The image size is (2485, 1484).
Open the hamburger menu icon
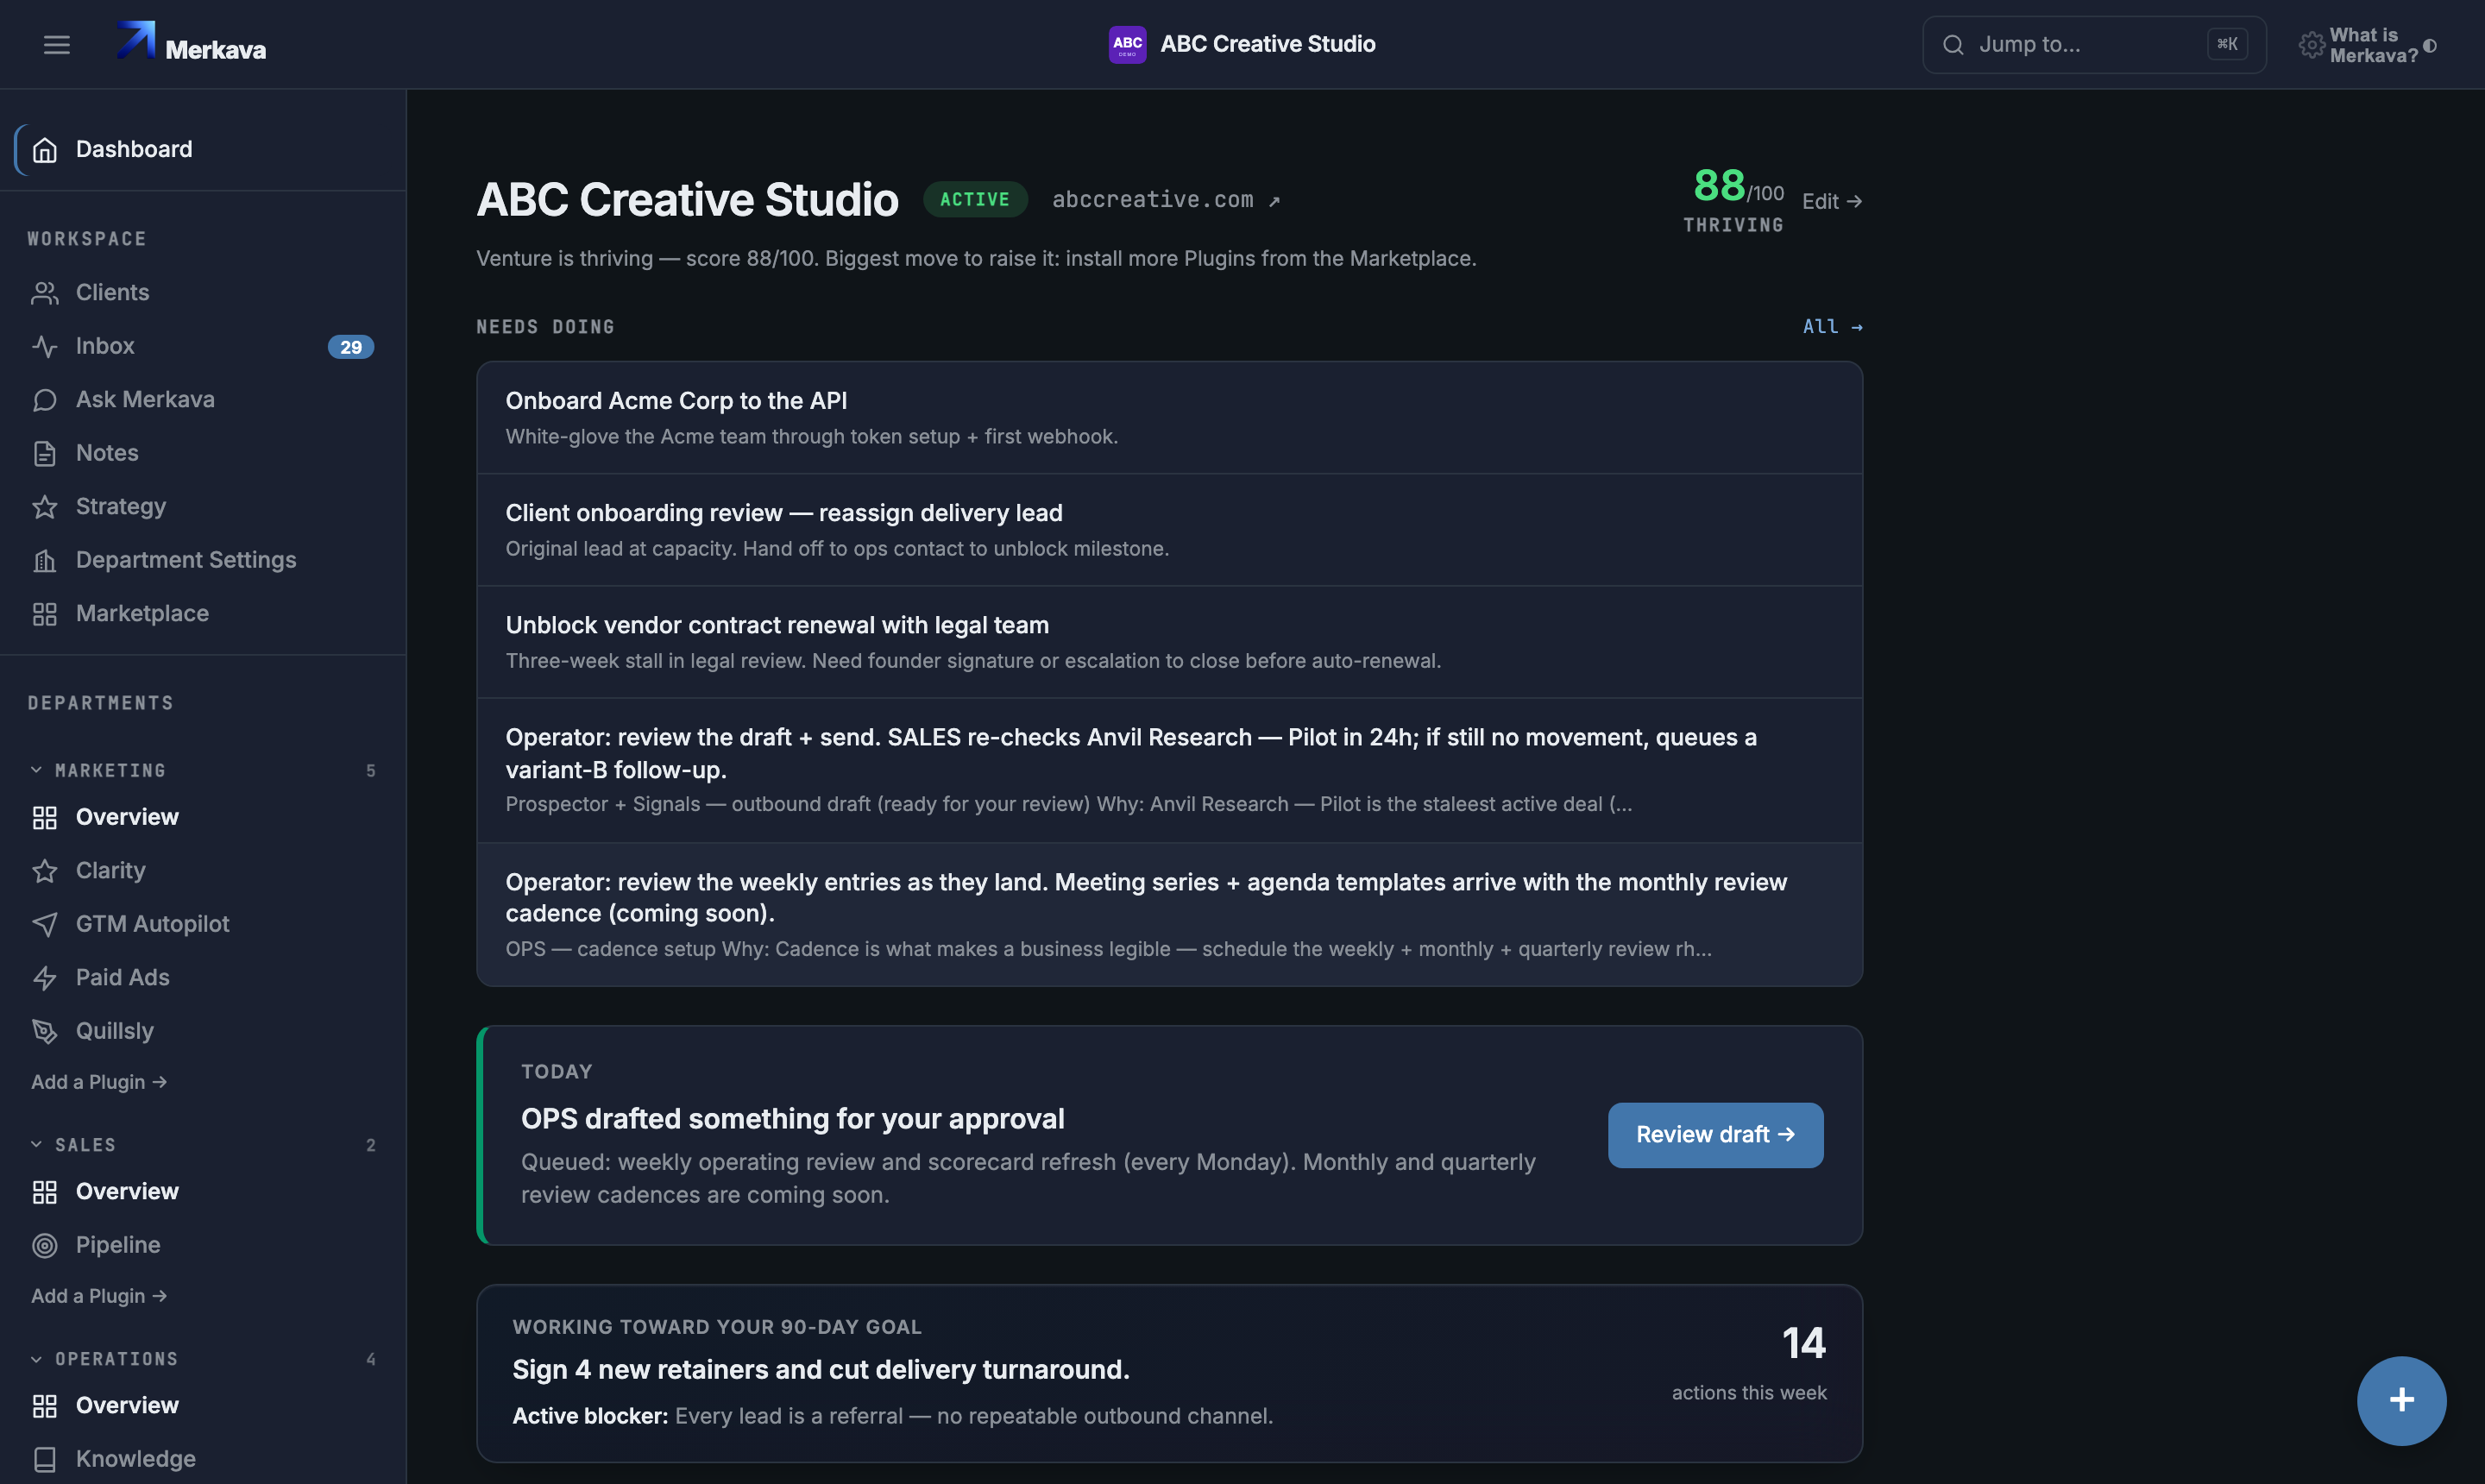(x=56, y=45)
